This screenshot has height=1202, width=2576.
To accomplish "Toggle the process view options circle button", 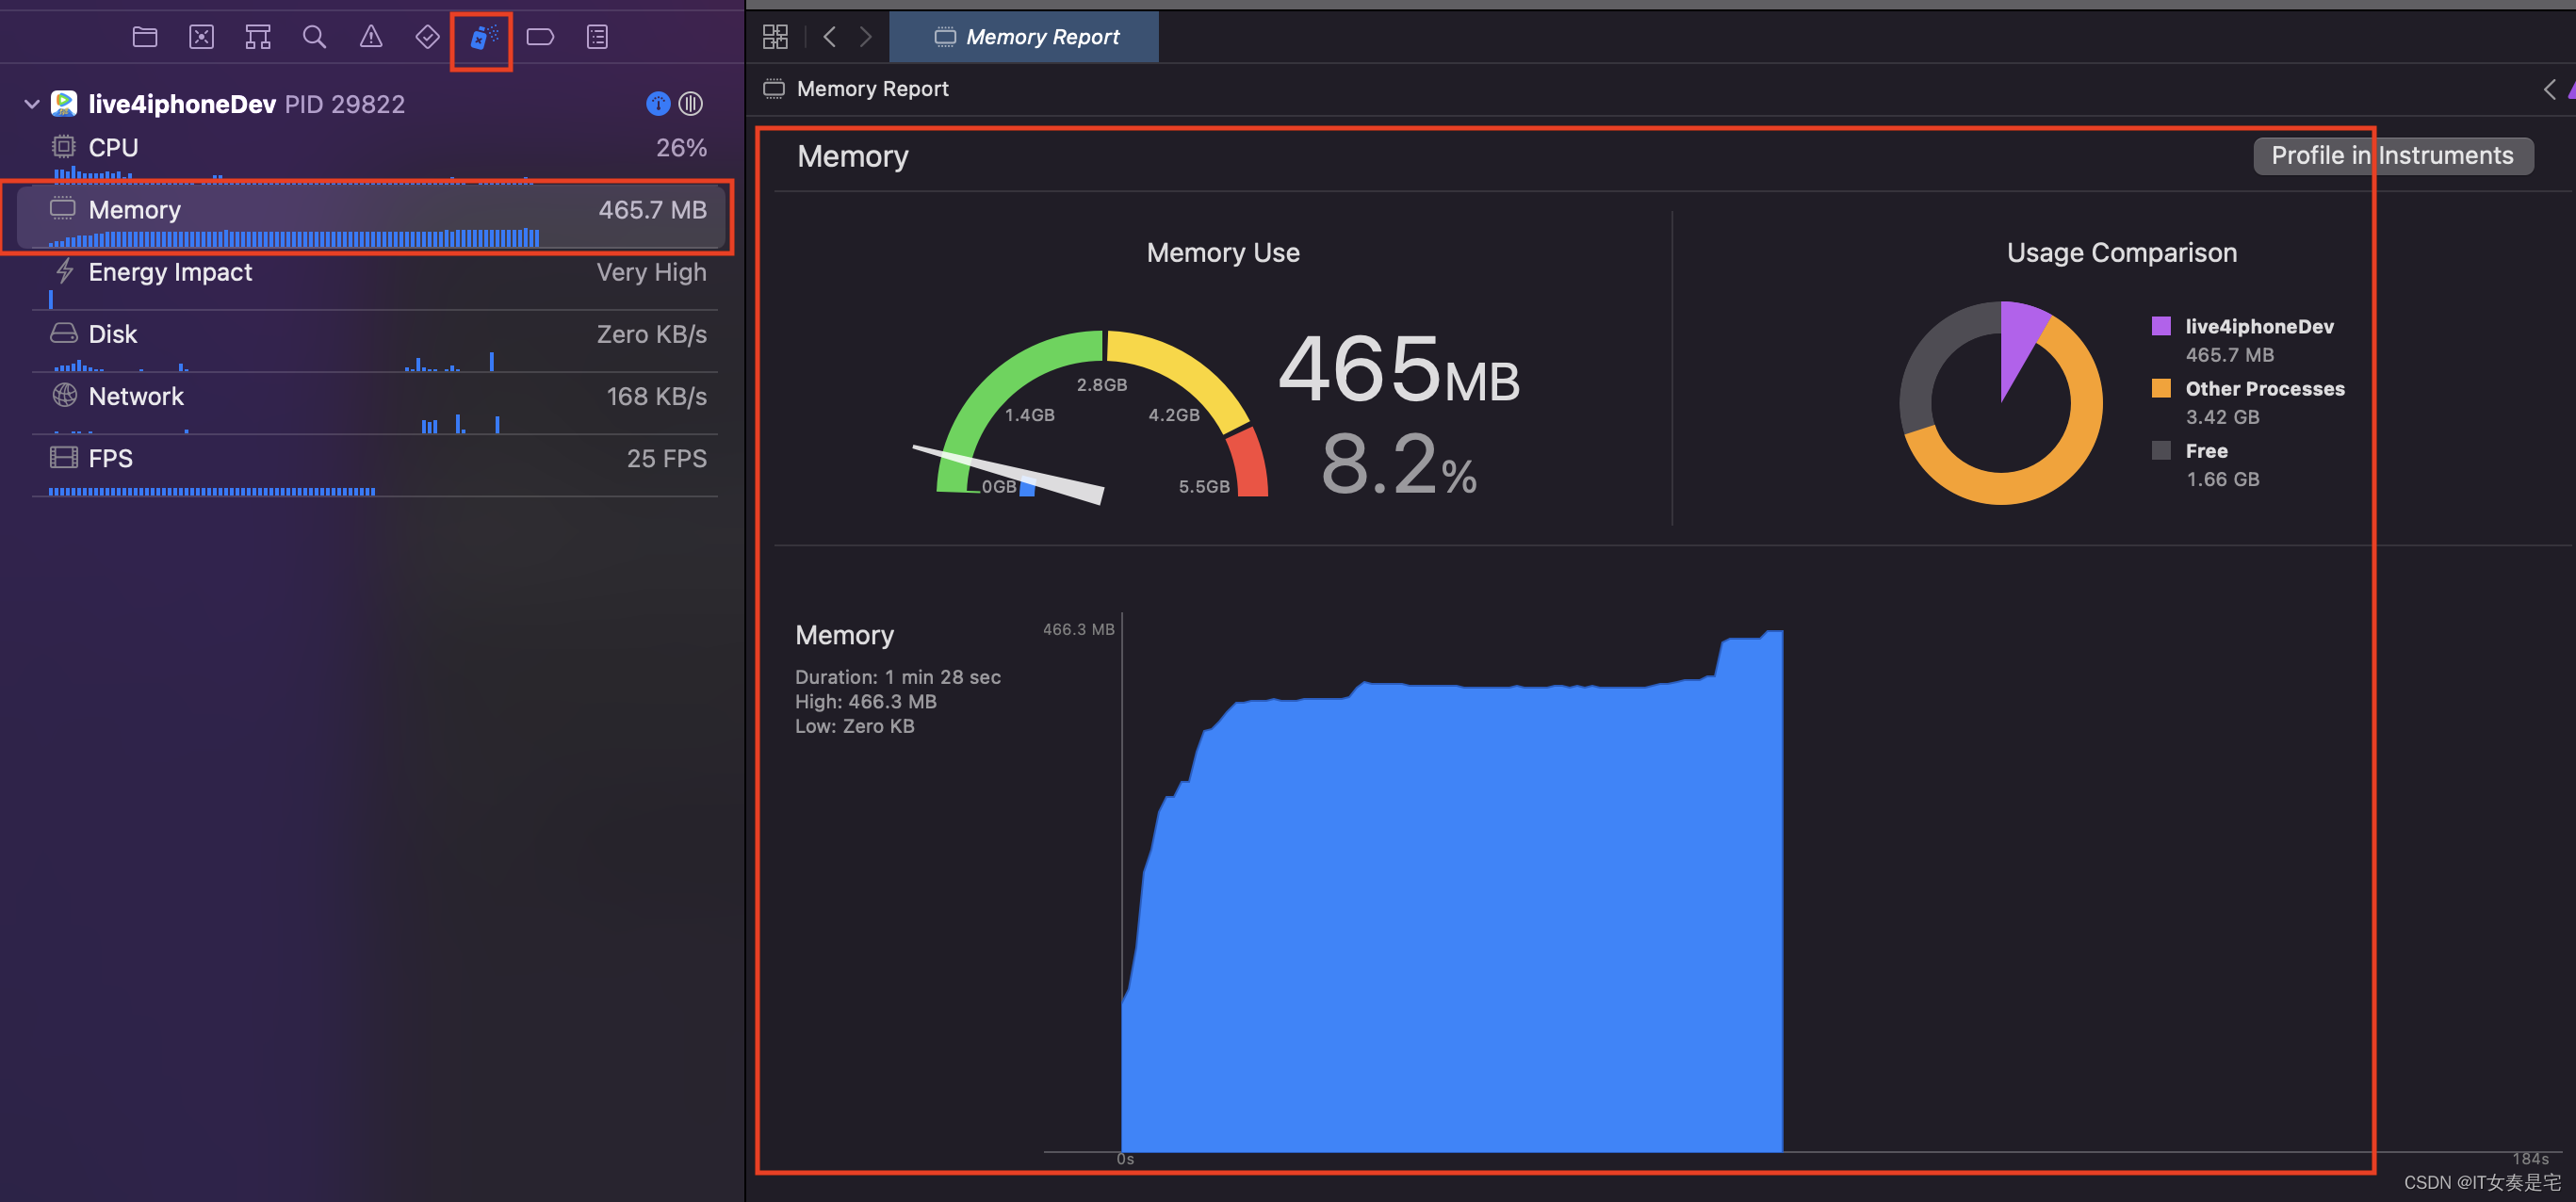I will (691, 103).
